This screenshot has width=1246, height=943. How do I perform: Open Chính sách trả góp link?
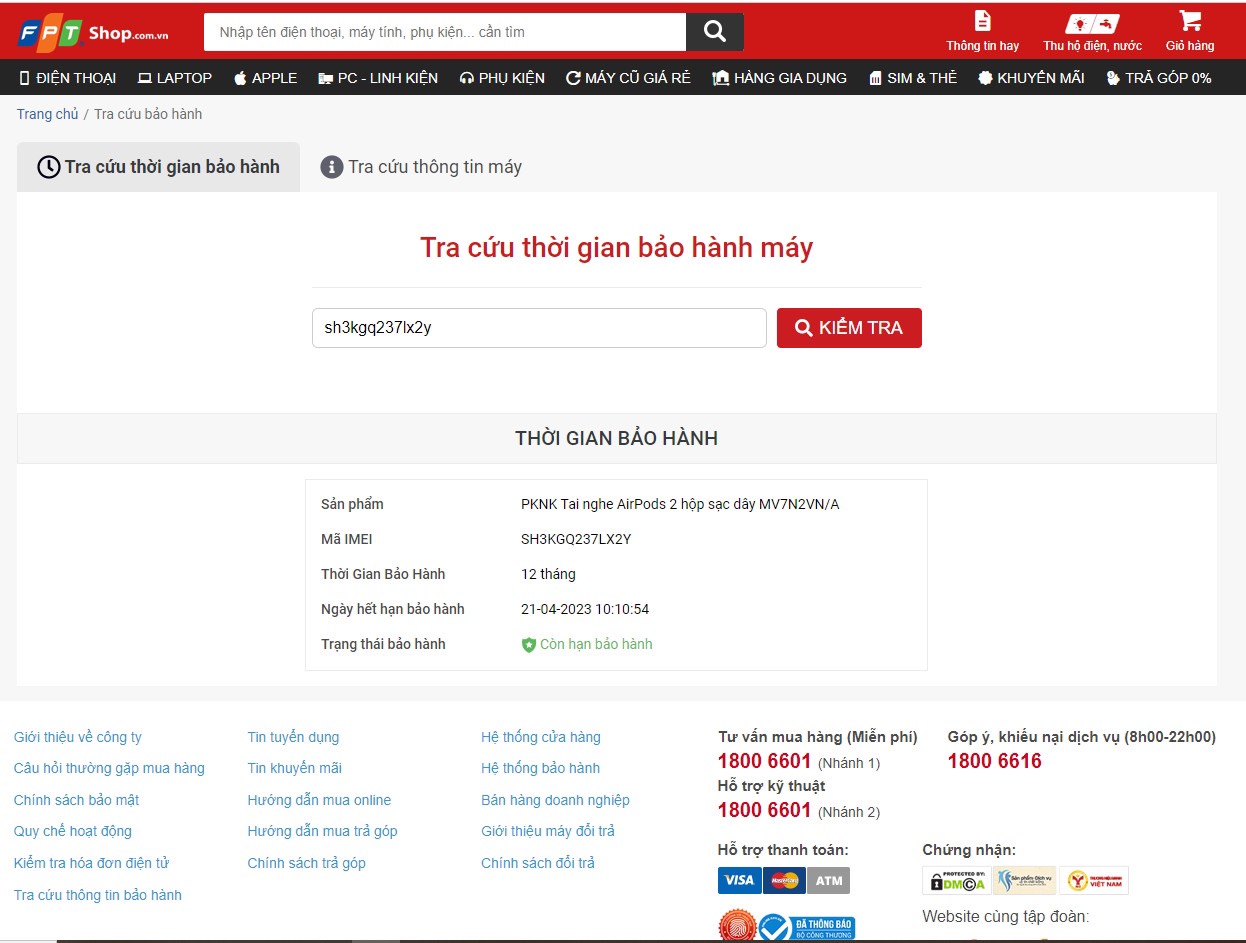click(307, 863)
